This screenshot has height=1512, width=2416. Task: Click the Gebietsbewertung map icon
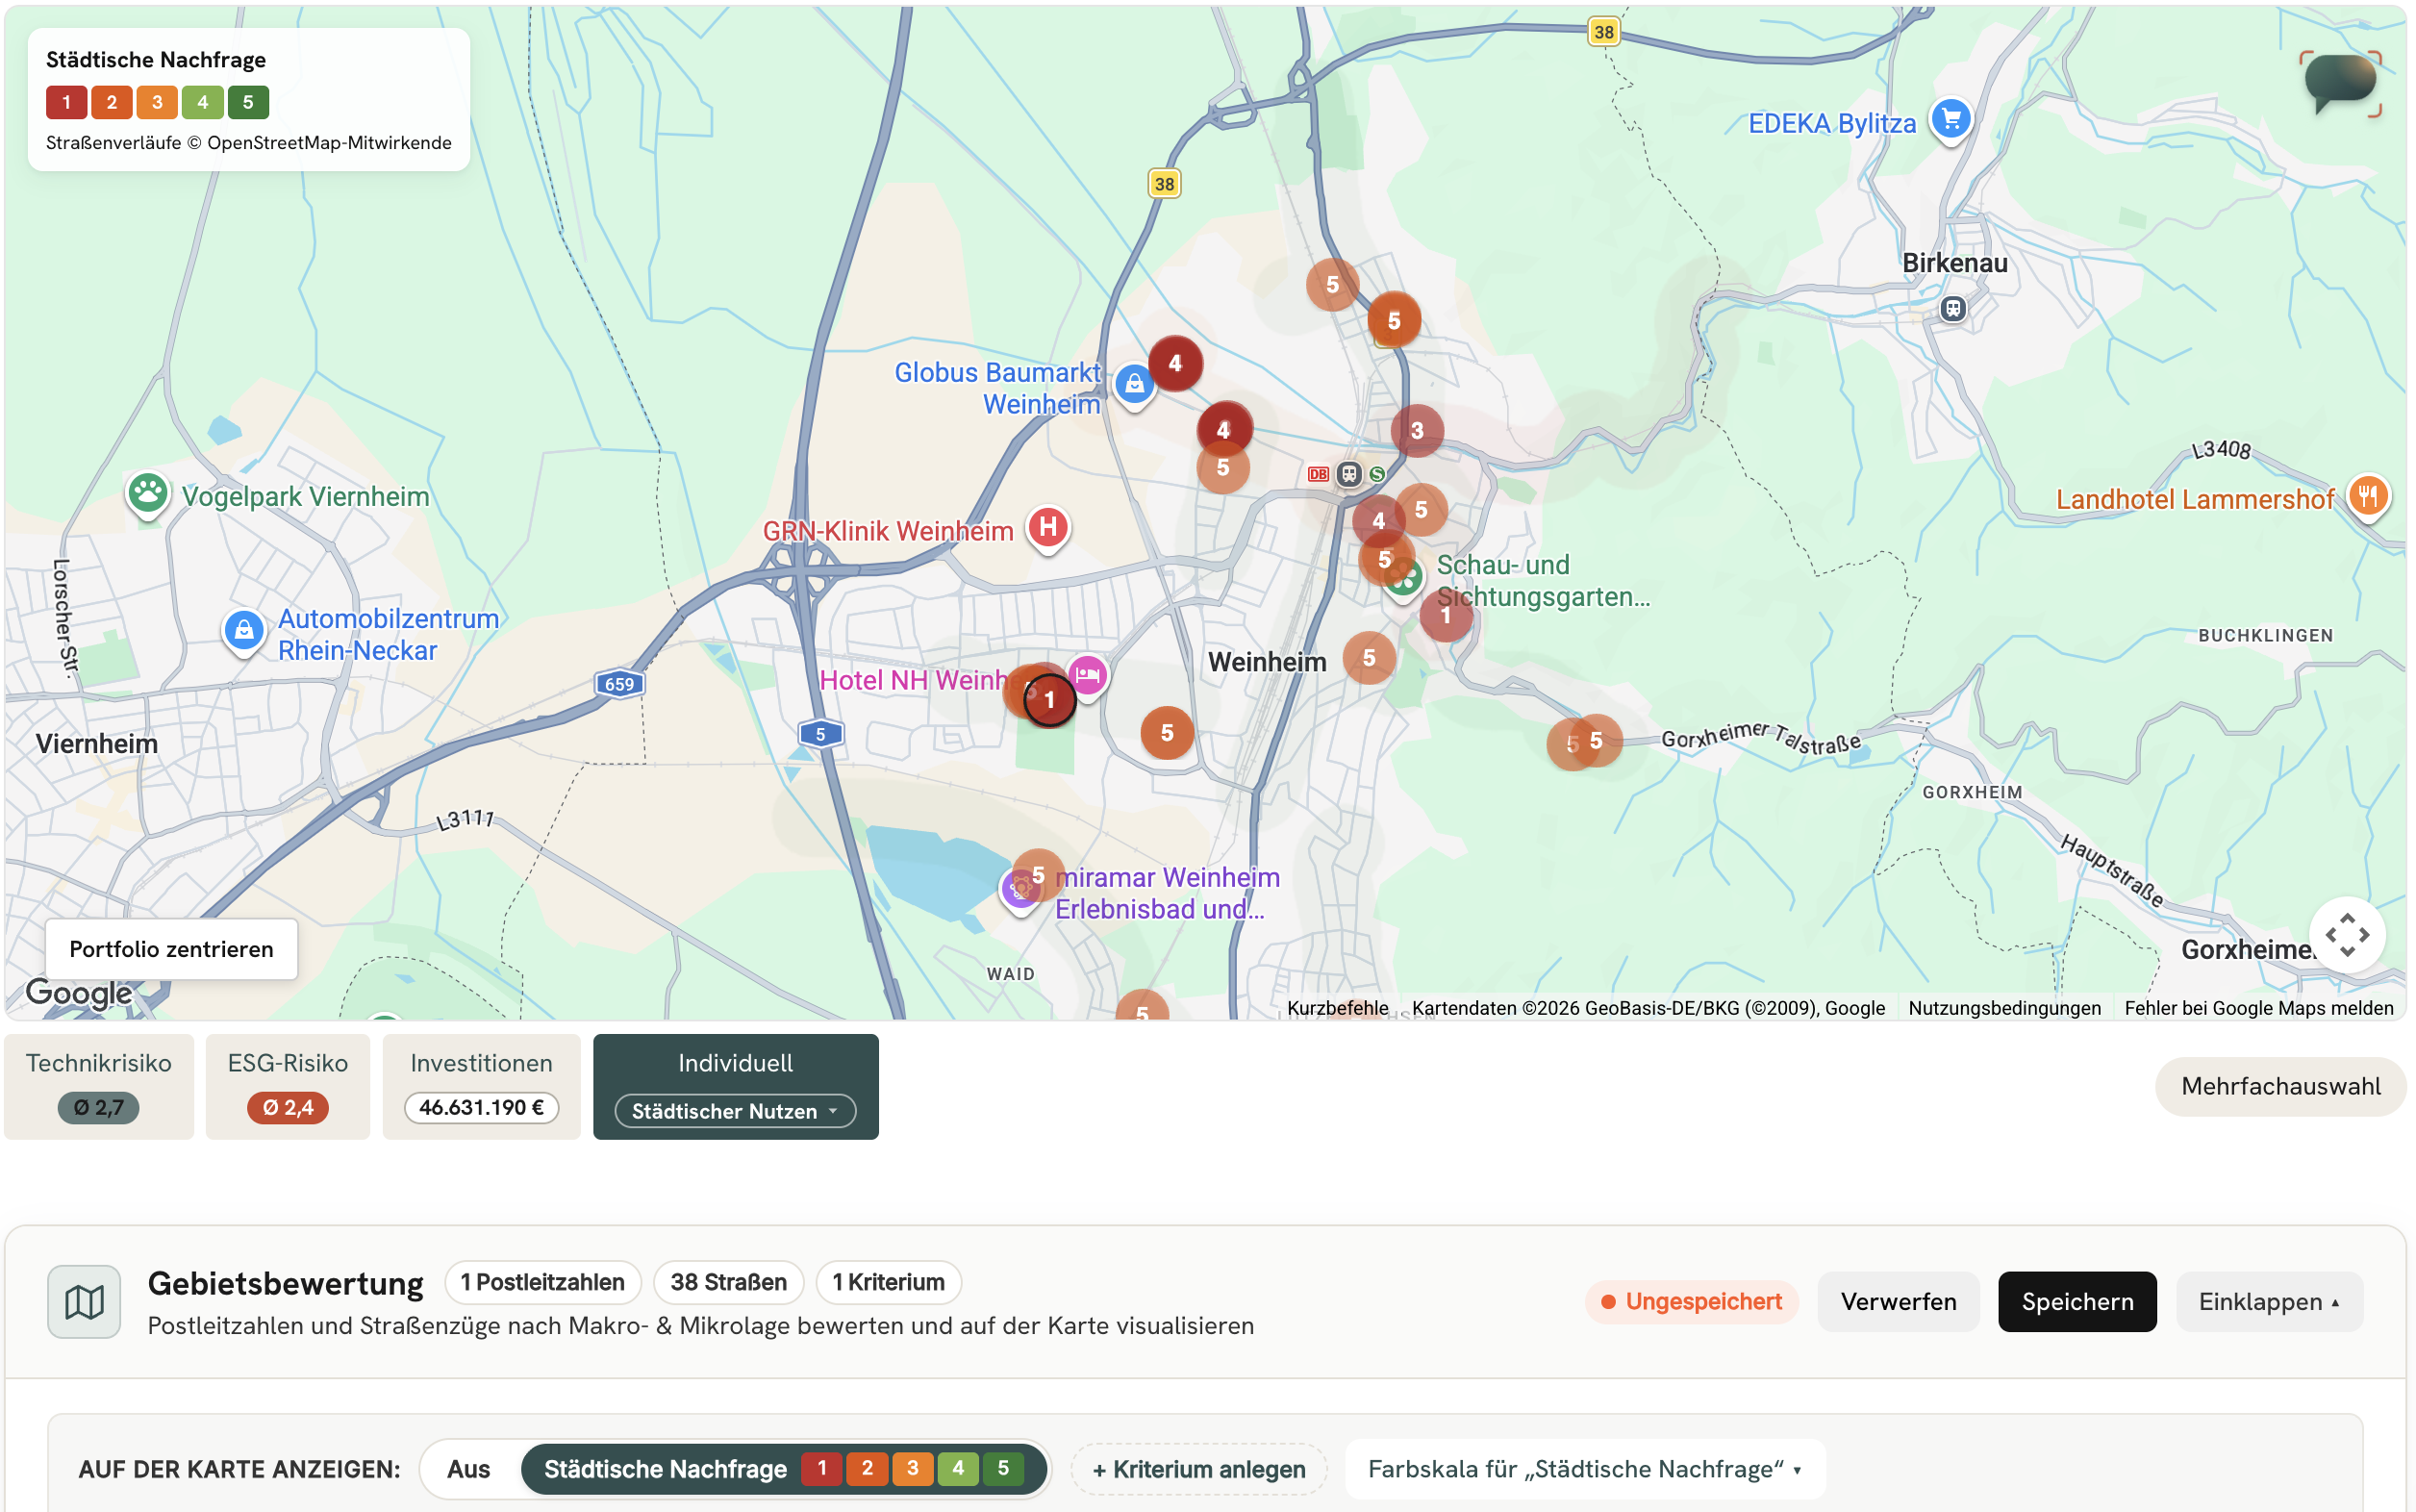tap(84, 1301)
